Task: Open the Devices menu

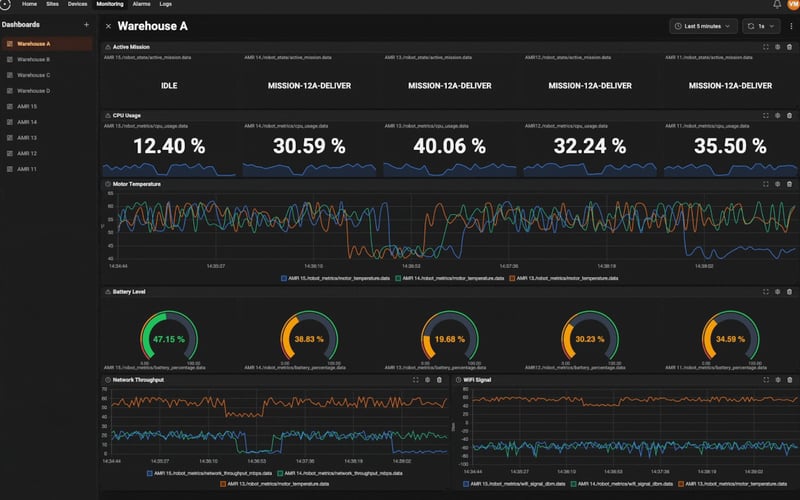Action: (x=78, y=4)
